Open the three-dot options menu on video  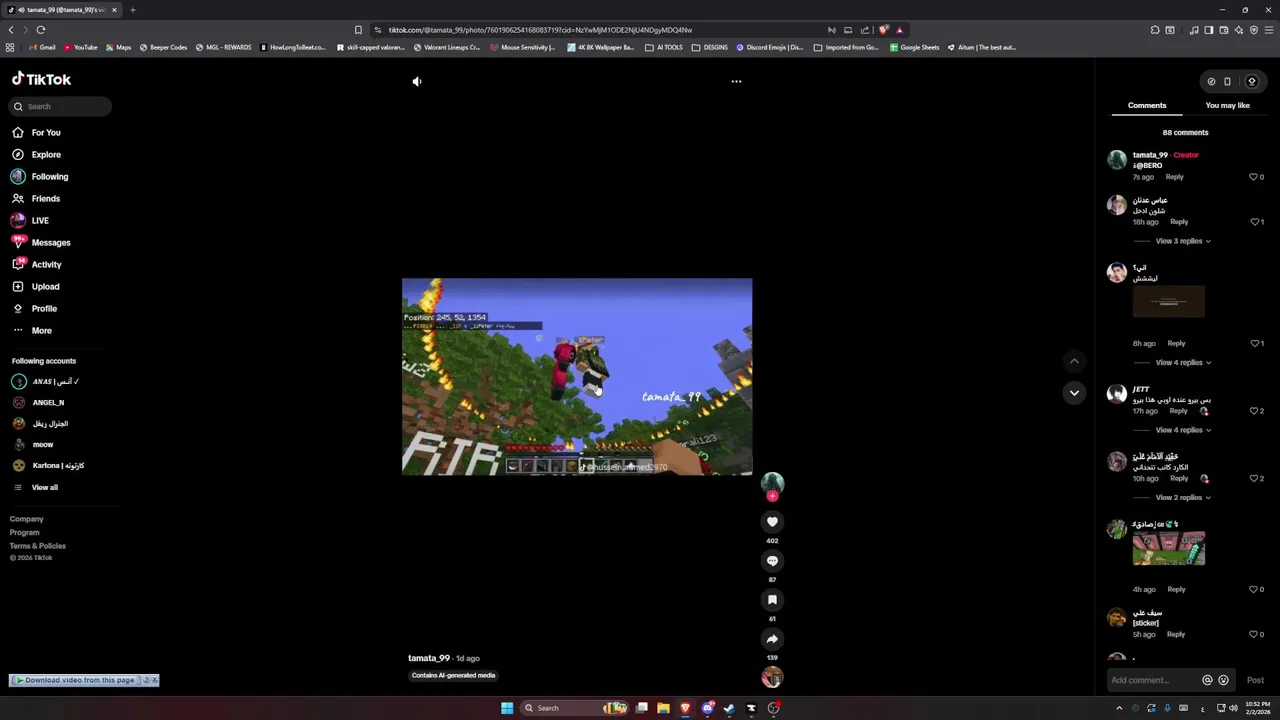pyautogui.click(x=736, y=81)
